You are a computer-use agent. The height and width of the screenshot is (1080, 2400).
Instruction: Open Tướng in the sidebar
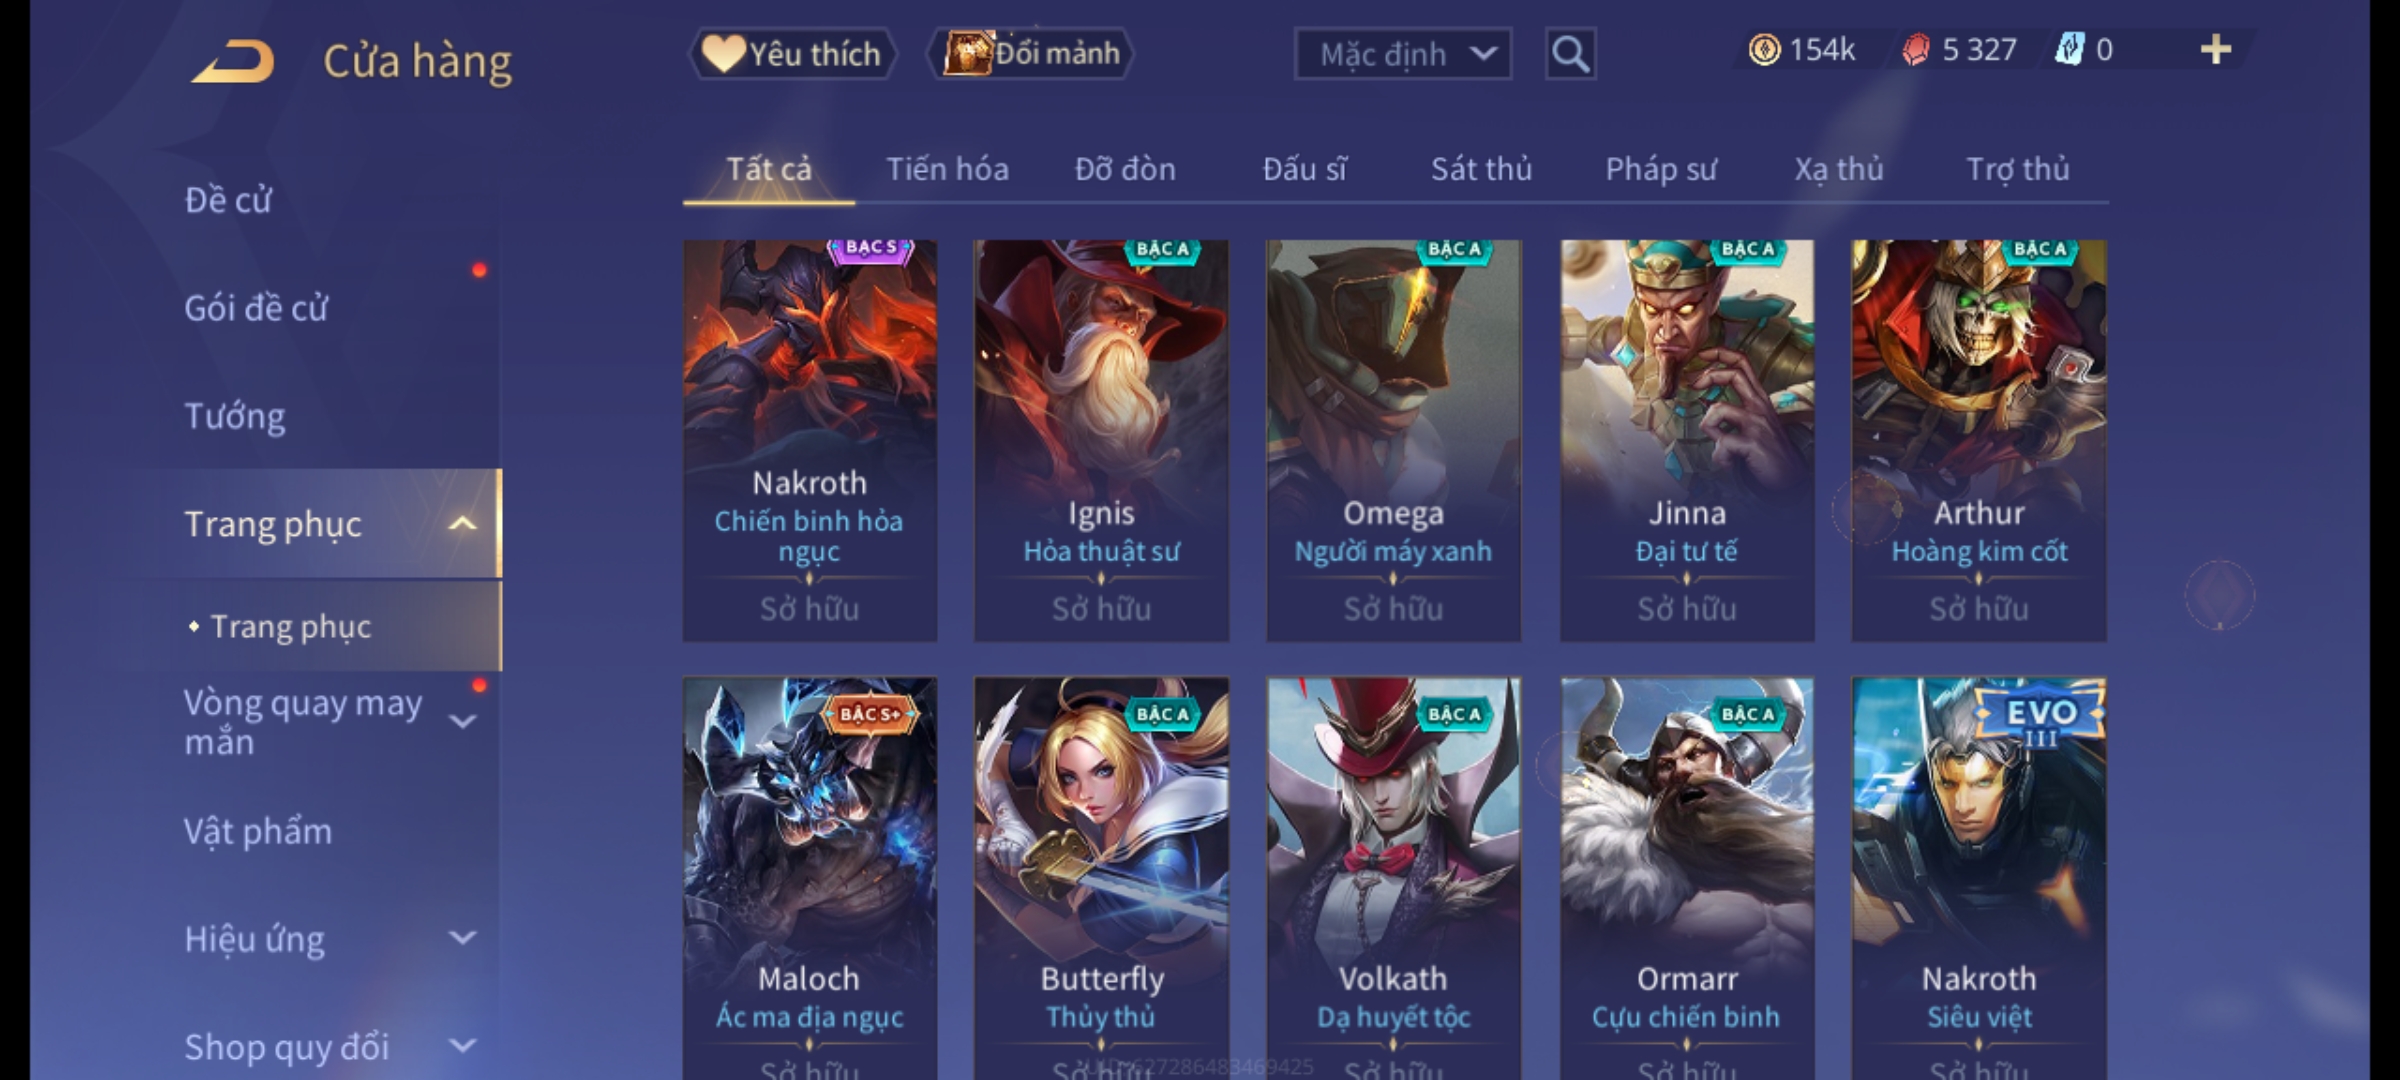pos(235,416)
